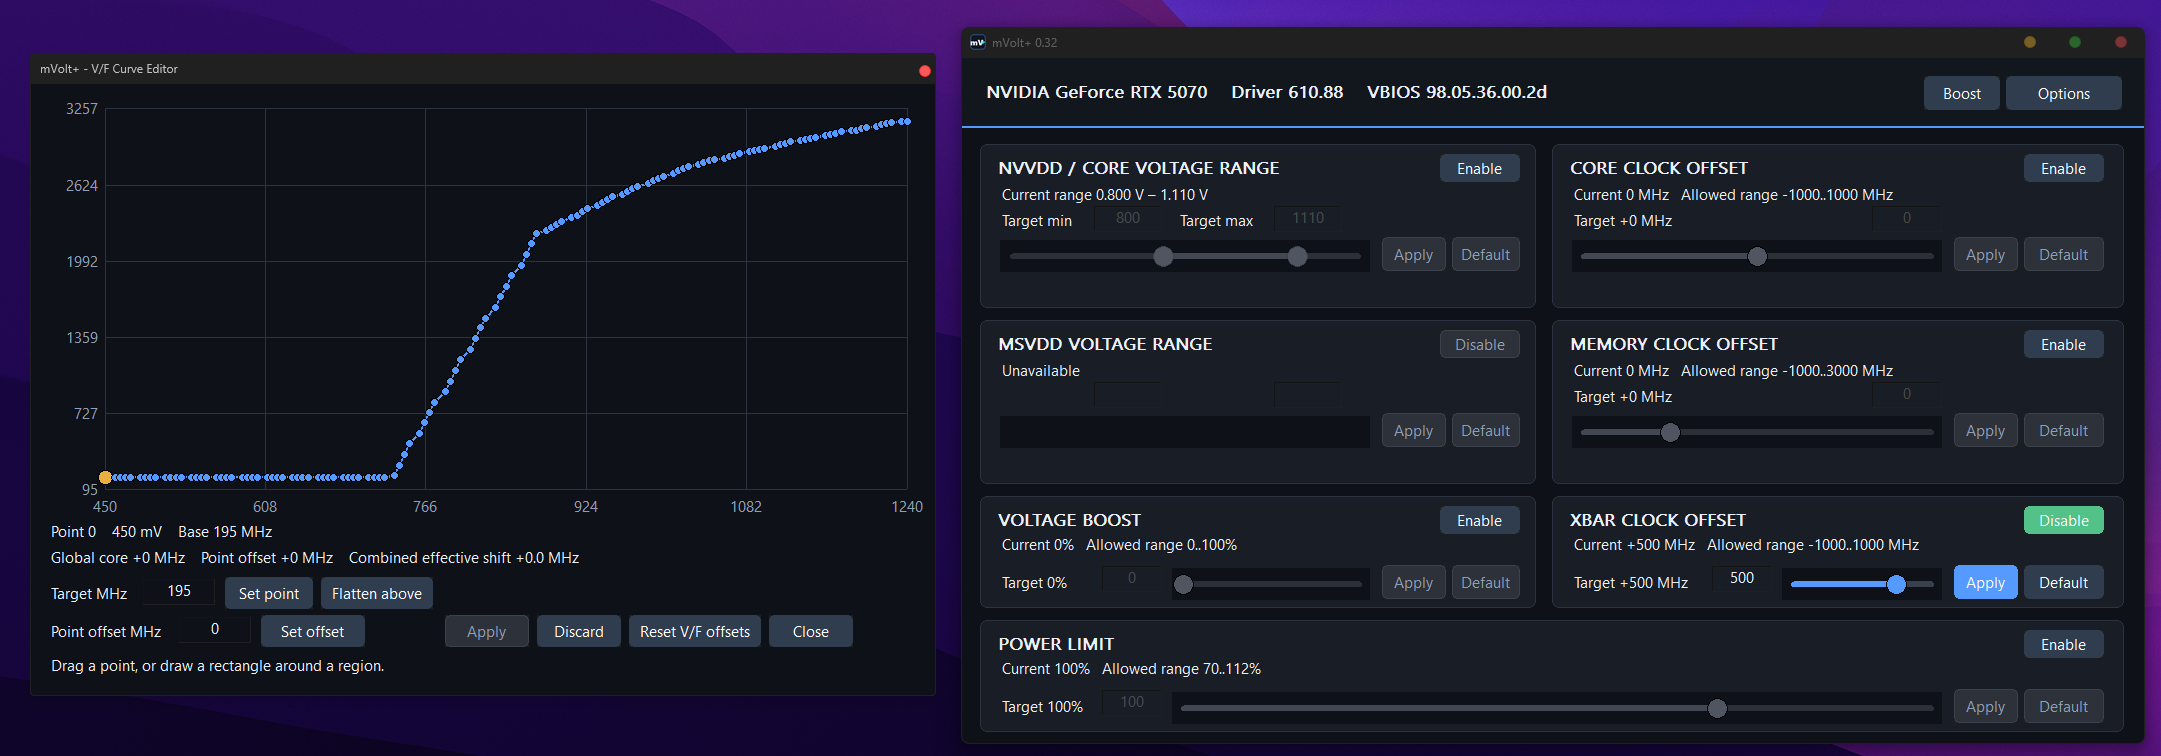This screenshot has height=756, width=2161.
Task: Focus the NVVDD Target max field
Action: point(1308,218)
